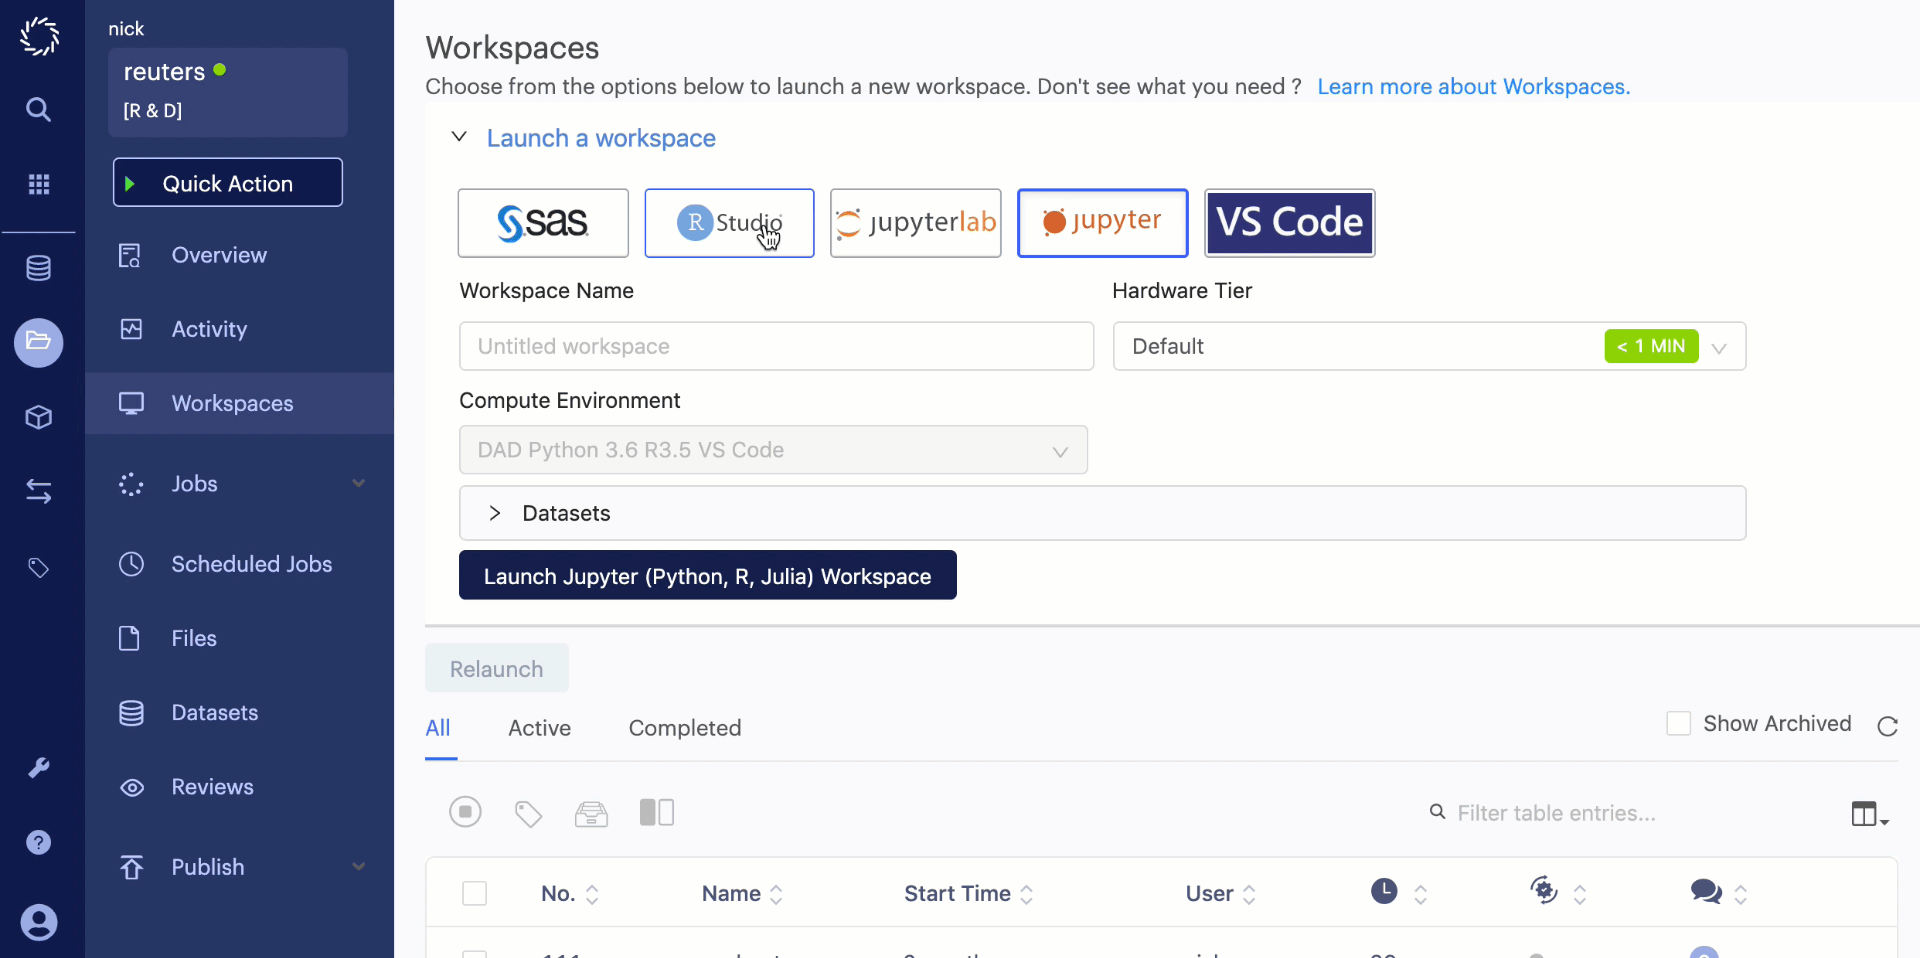Screen dimensions: 1920x958
Task: Click the transfer arrows icon in left rail
Action: point(39,491)
